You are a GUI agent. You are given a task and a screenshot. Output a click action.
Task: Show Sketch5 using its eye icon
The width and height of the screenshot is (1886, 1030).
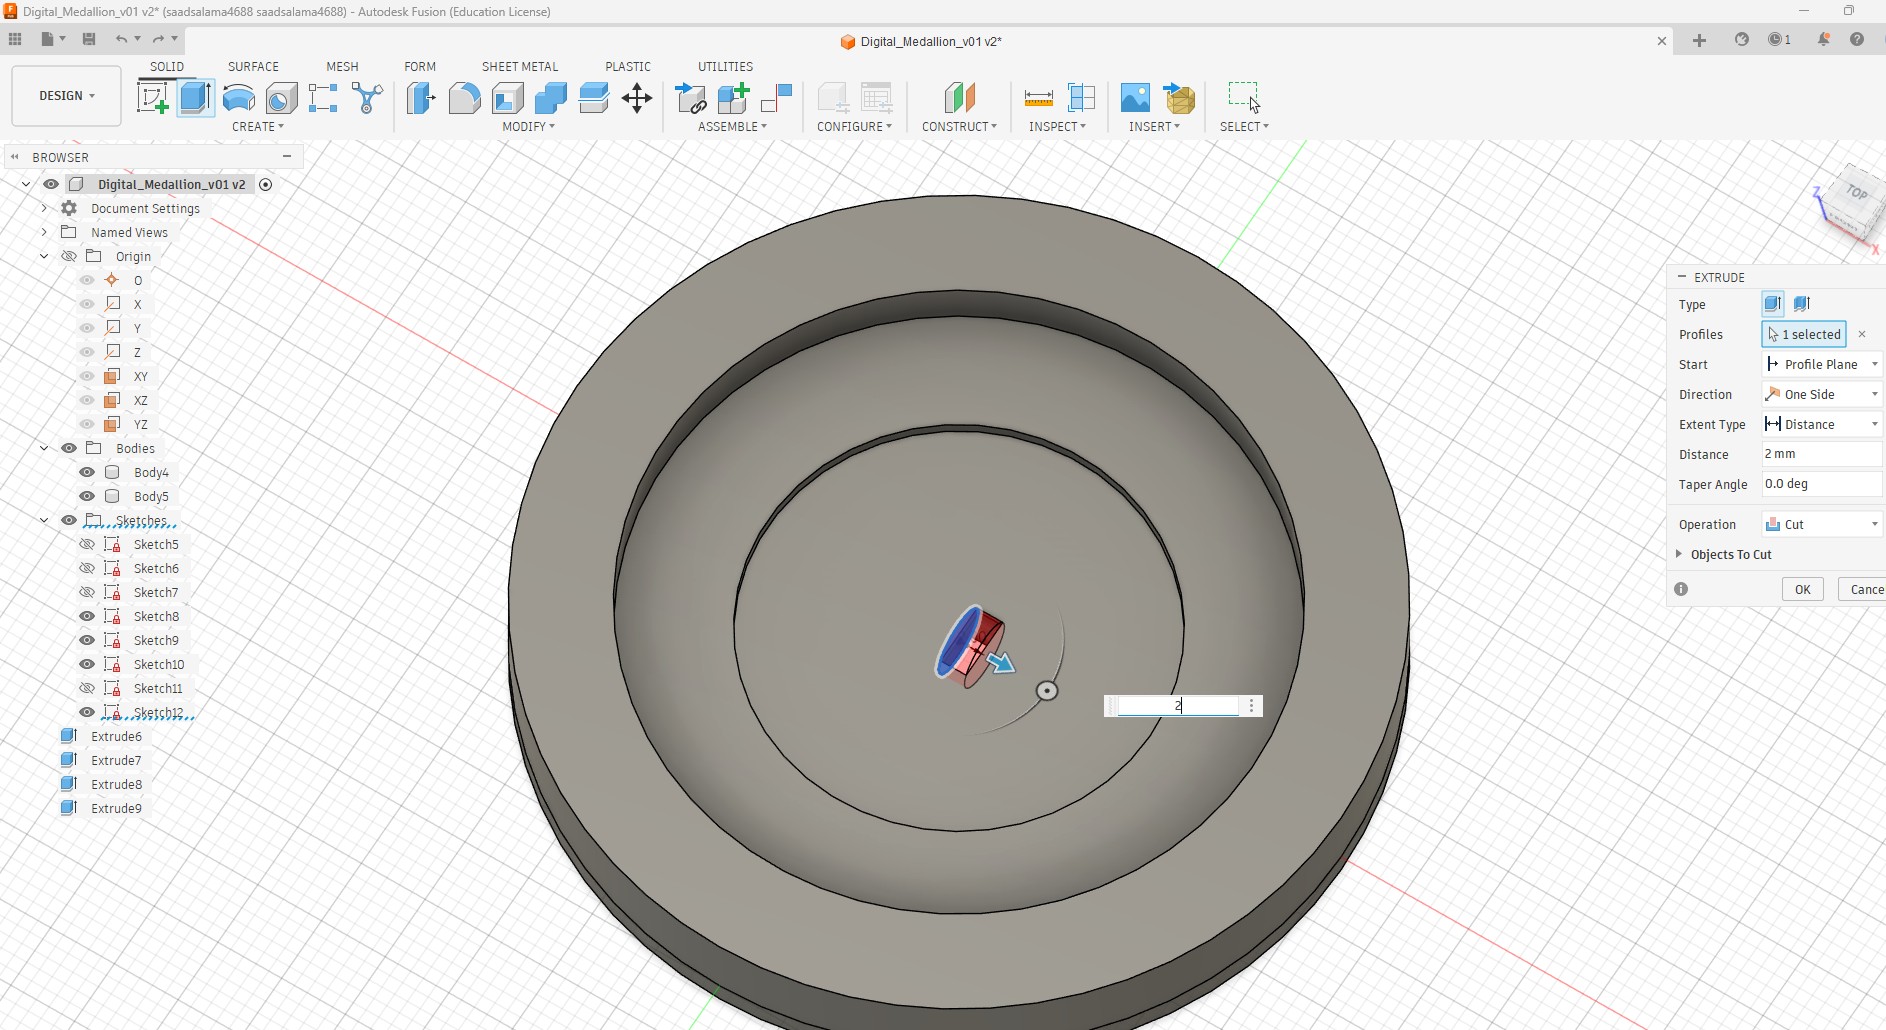pos(87,544)
